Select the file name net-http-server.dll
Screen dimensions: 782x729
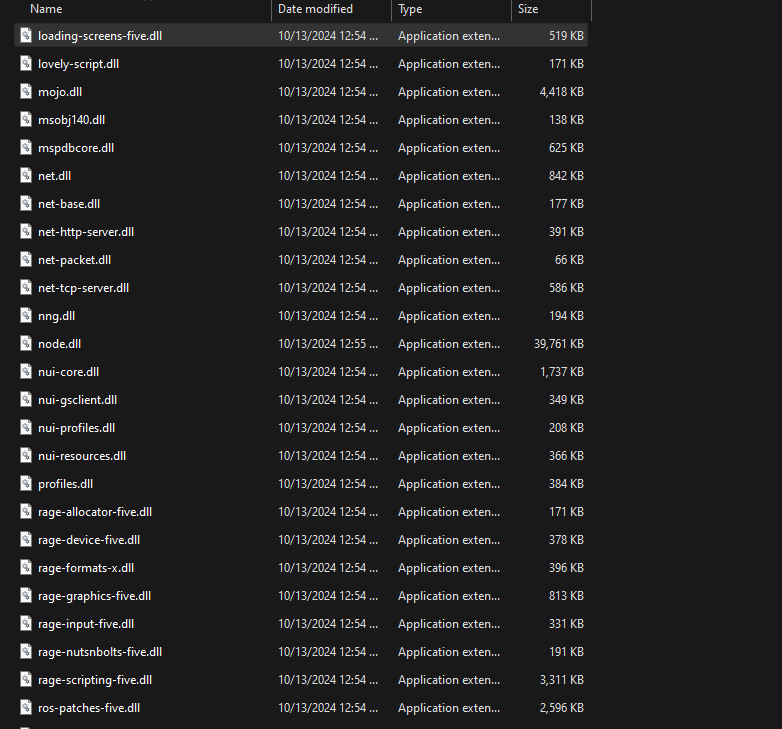click(86, 232)
